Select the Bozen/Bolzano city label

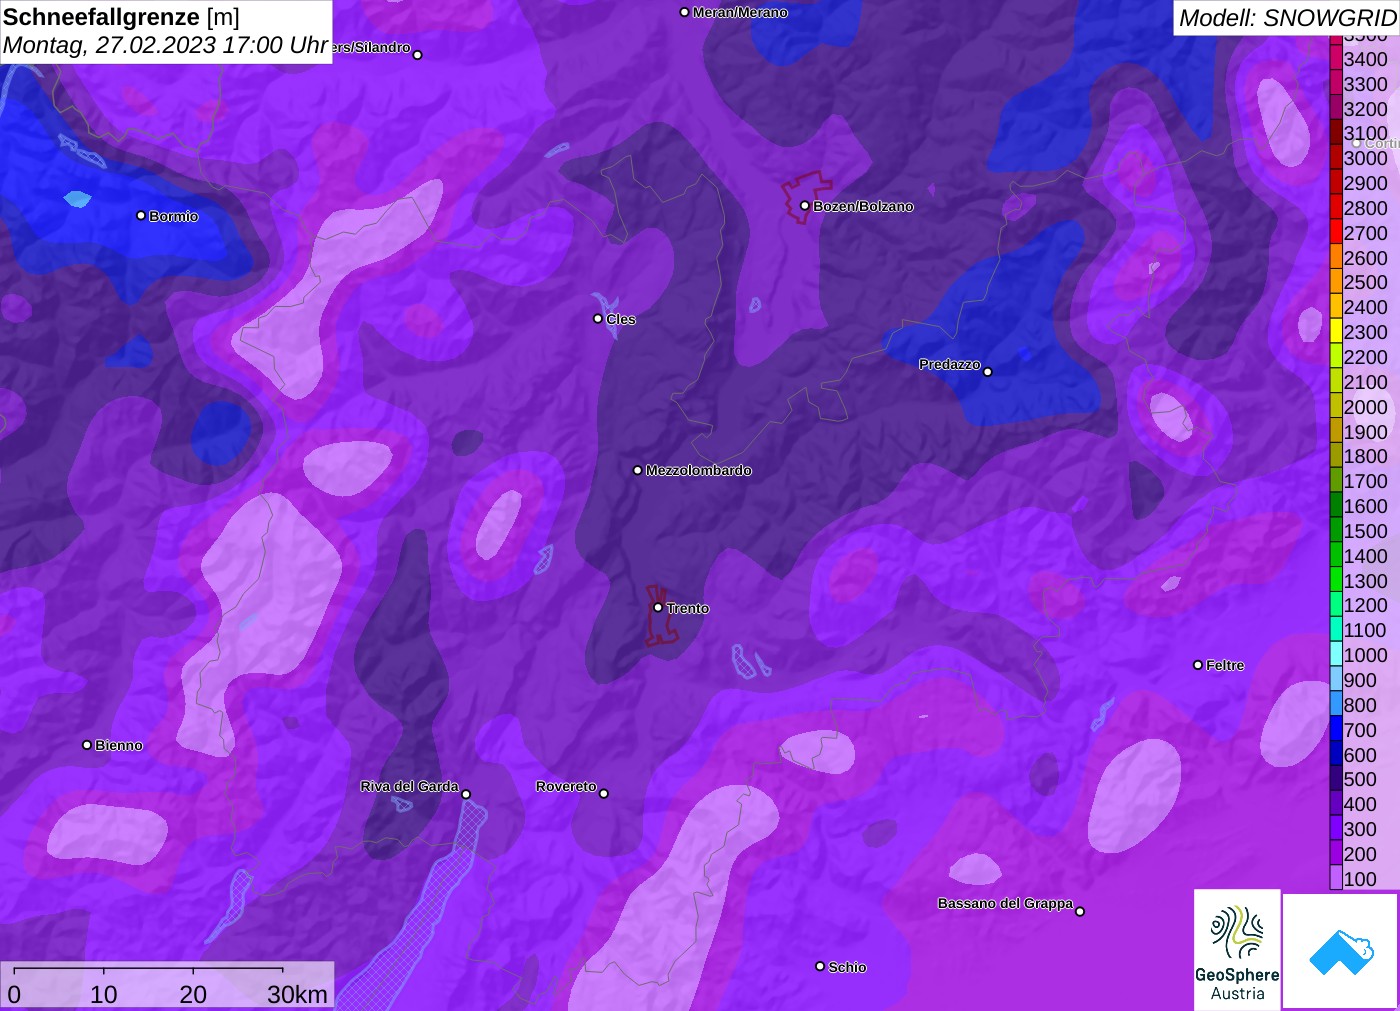(x=863, y=206)
